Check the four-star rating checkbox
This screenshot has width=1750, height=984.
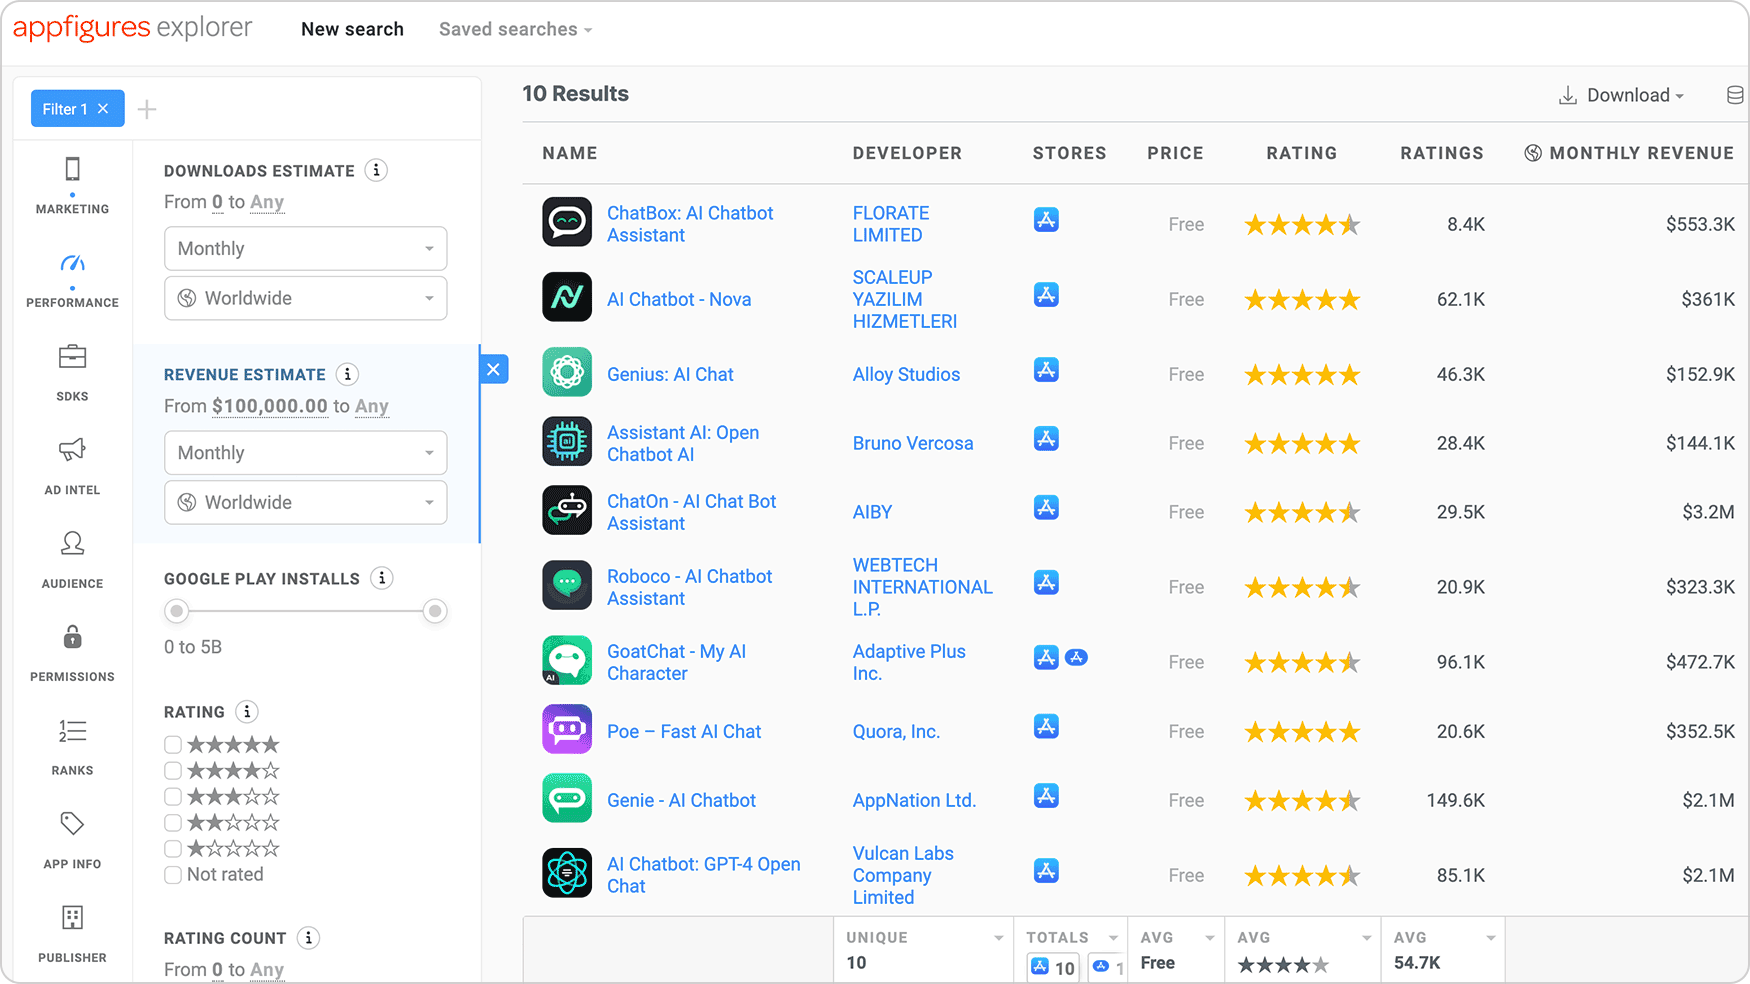point(173,770)
